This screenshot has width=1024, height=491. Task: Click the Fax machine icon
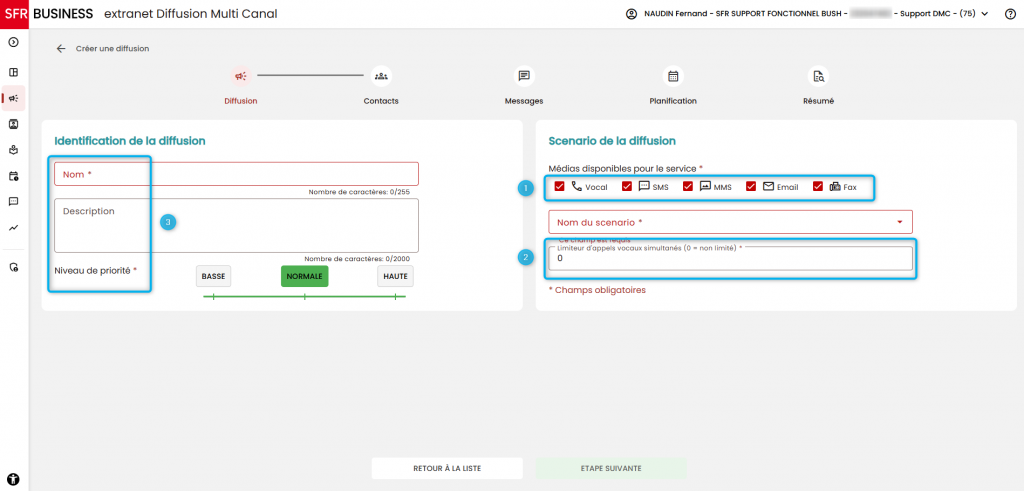pyautogui.click(x=835, y=186)
